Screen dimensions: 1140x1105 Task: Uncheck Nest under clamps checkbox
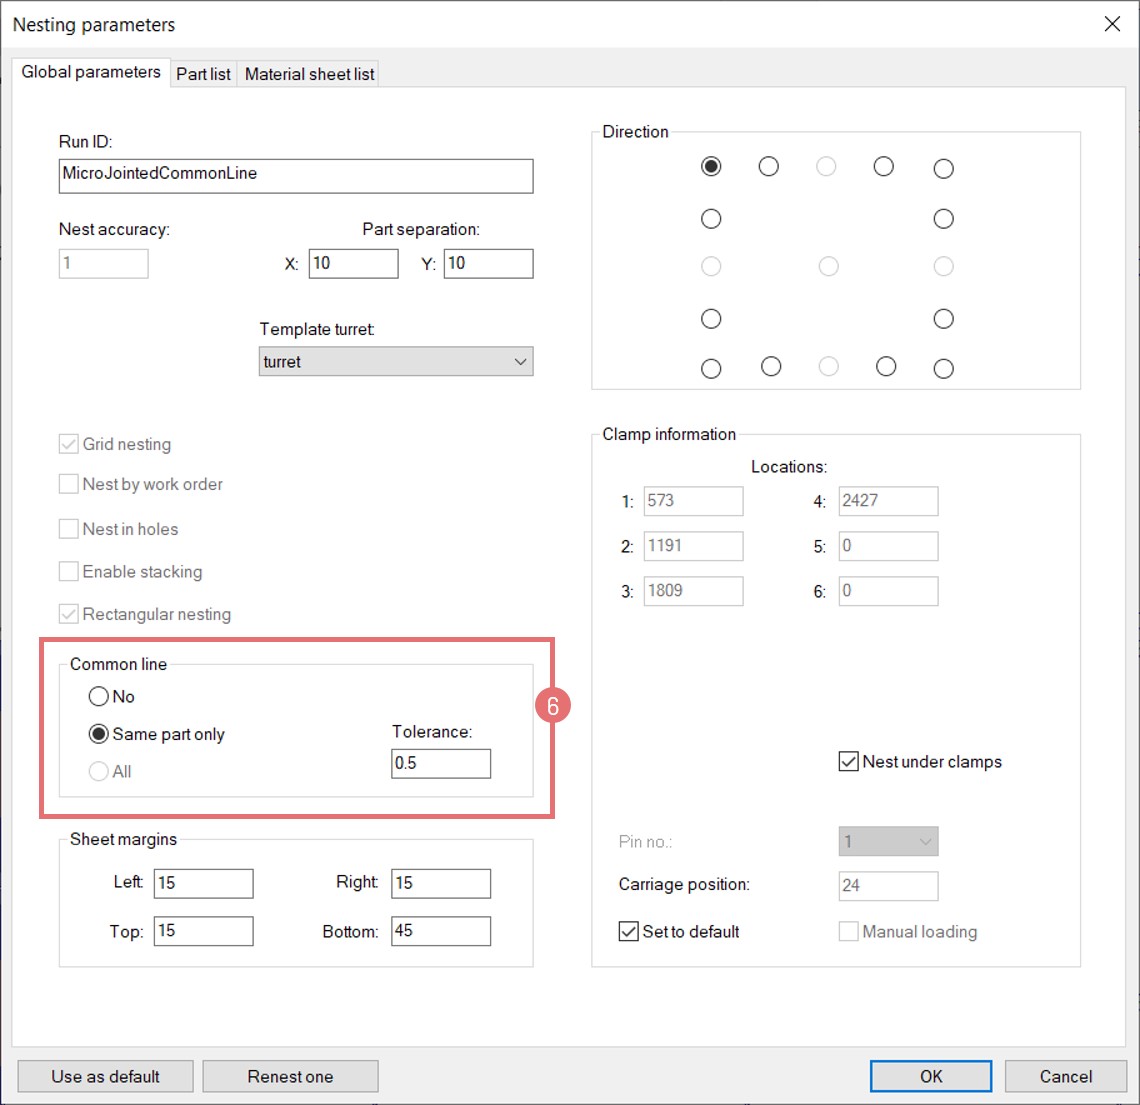click(848, 762)
